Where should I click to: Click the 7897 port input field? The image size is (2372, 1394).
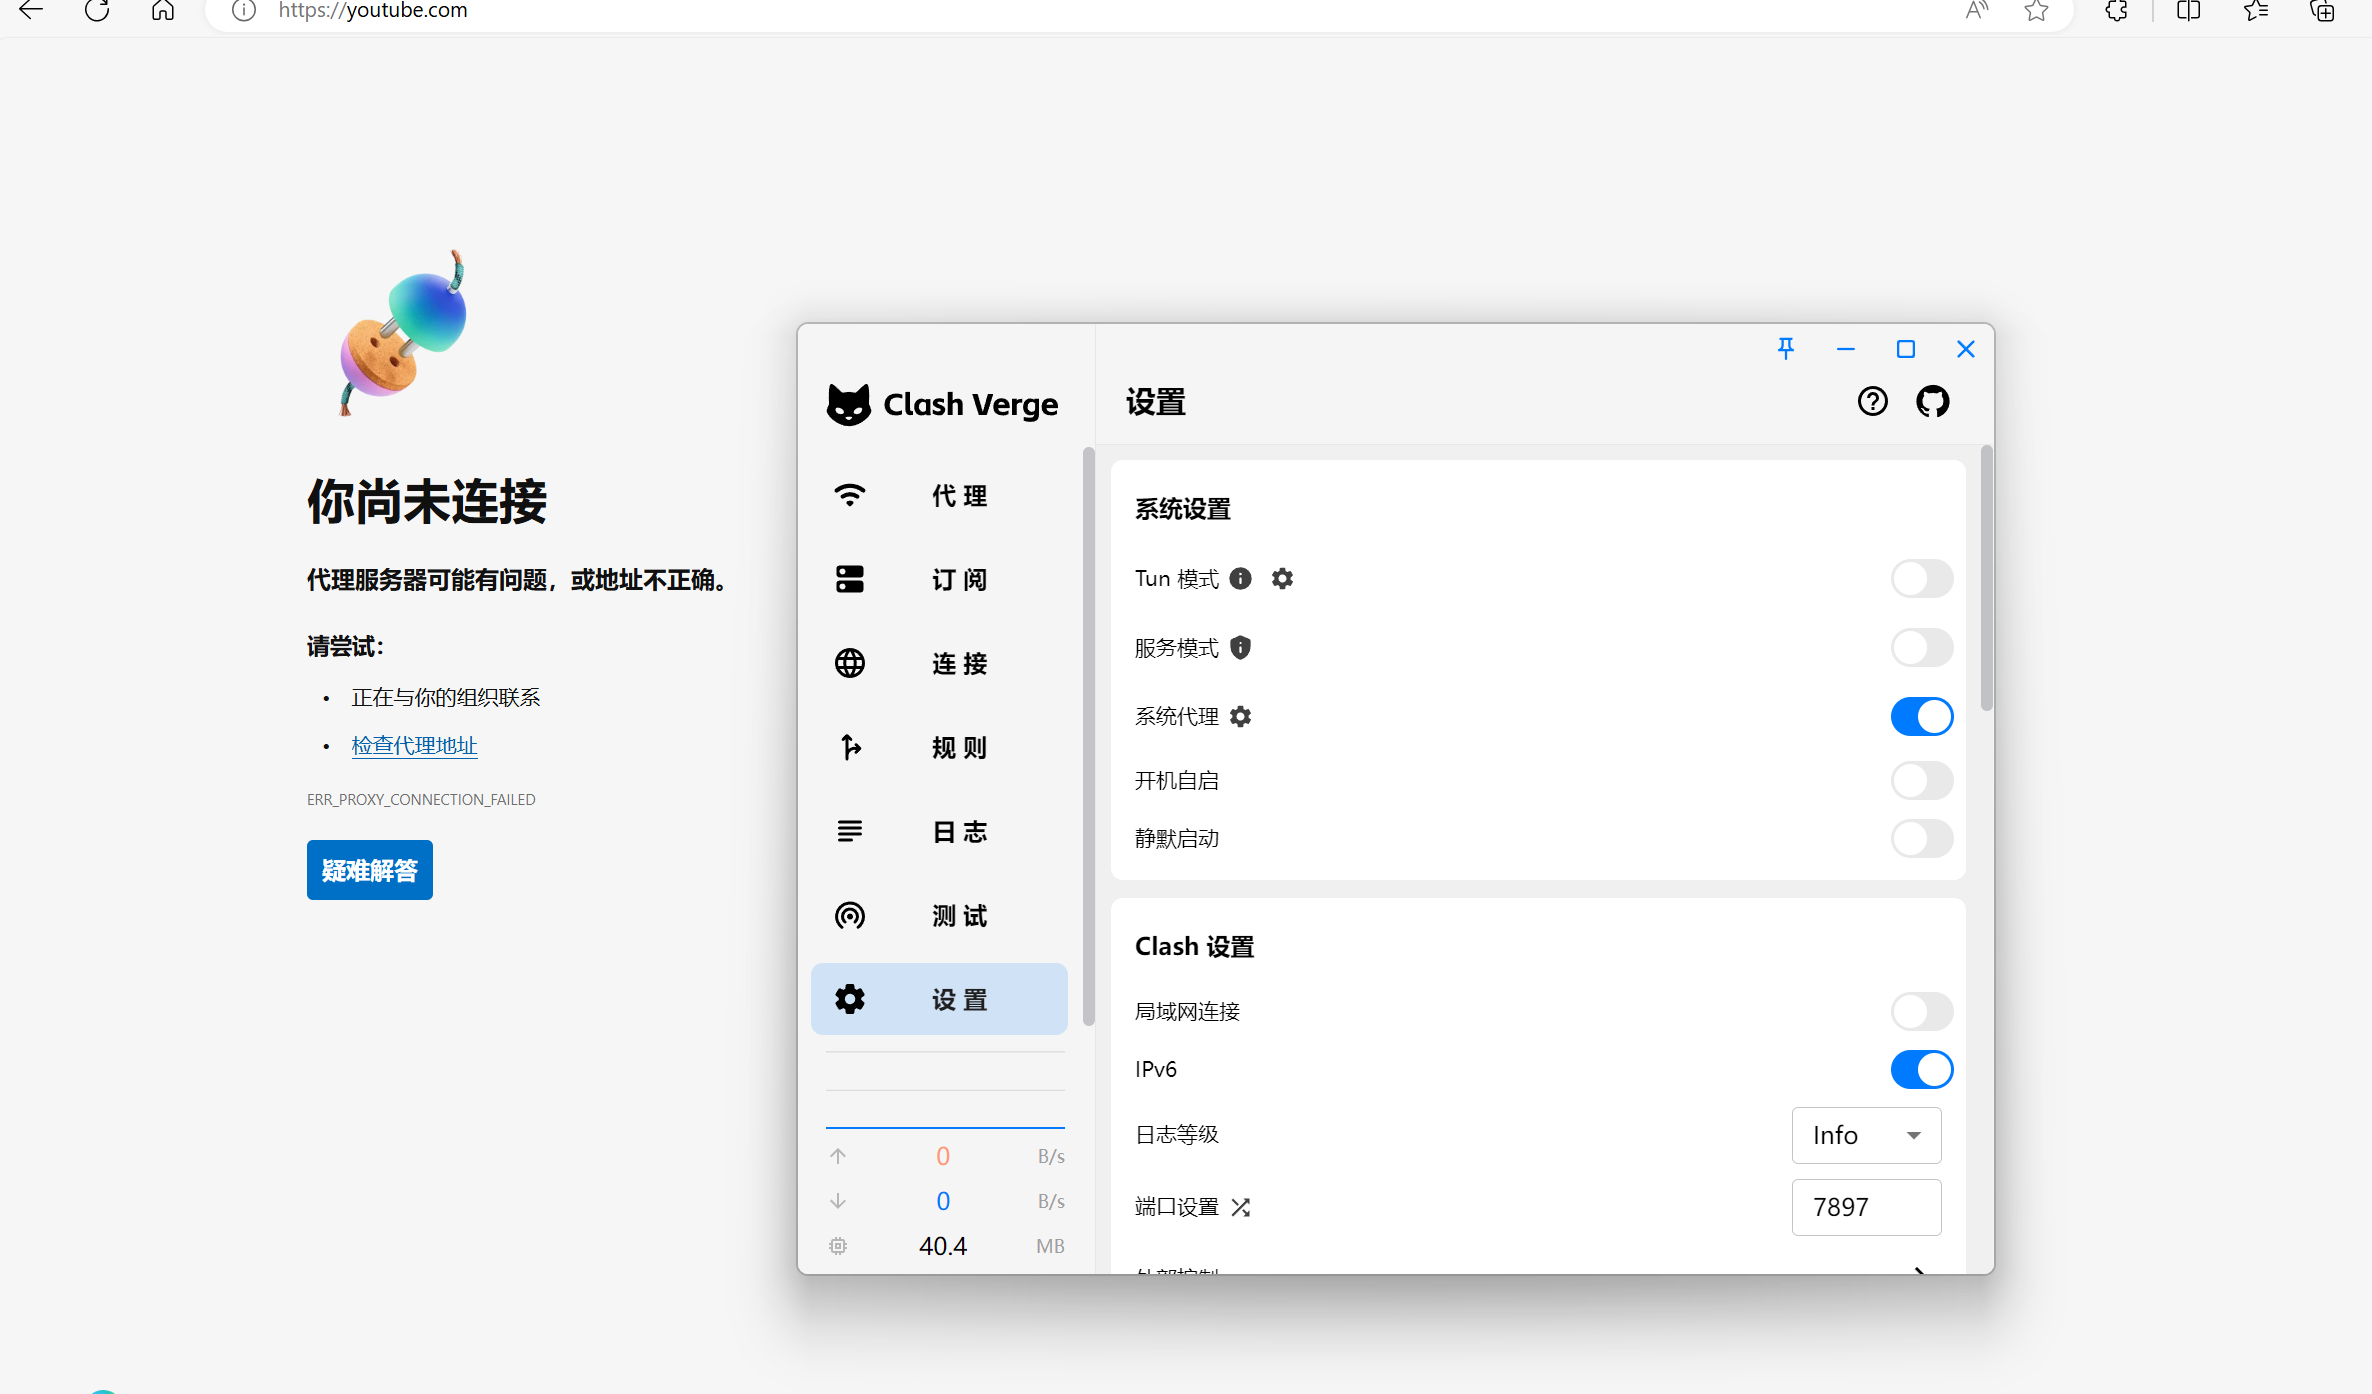pyautogui.click(x=1866, y=1207)
